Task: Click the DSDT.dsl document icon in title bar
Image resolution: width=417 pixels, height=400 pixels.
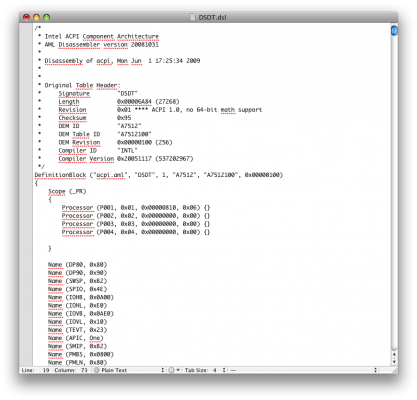Action: (192, 17)
